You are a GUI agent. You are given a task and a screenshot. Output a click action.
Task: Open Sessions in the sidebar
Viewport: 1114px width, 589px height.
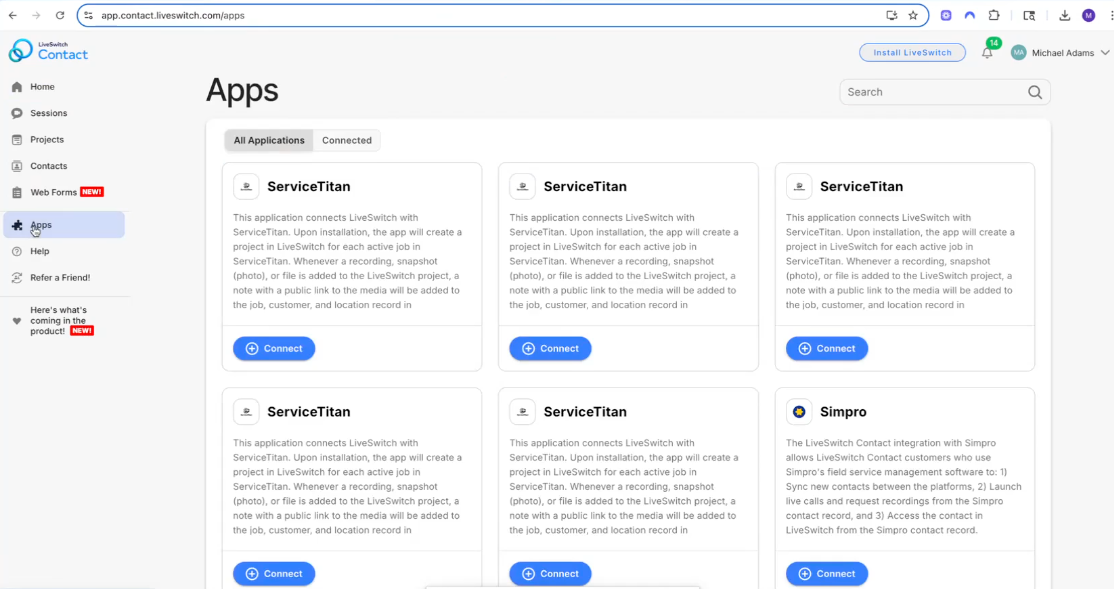(48, 113)
